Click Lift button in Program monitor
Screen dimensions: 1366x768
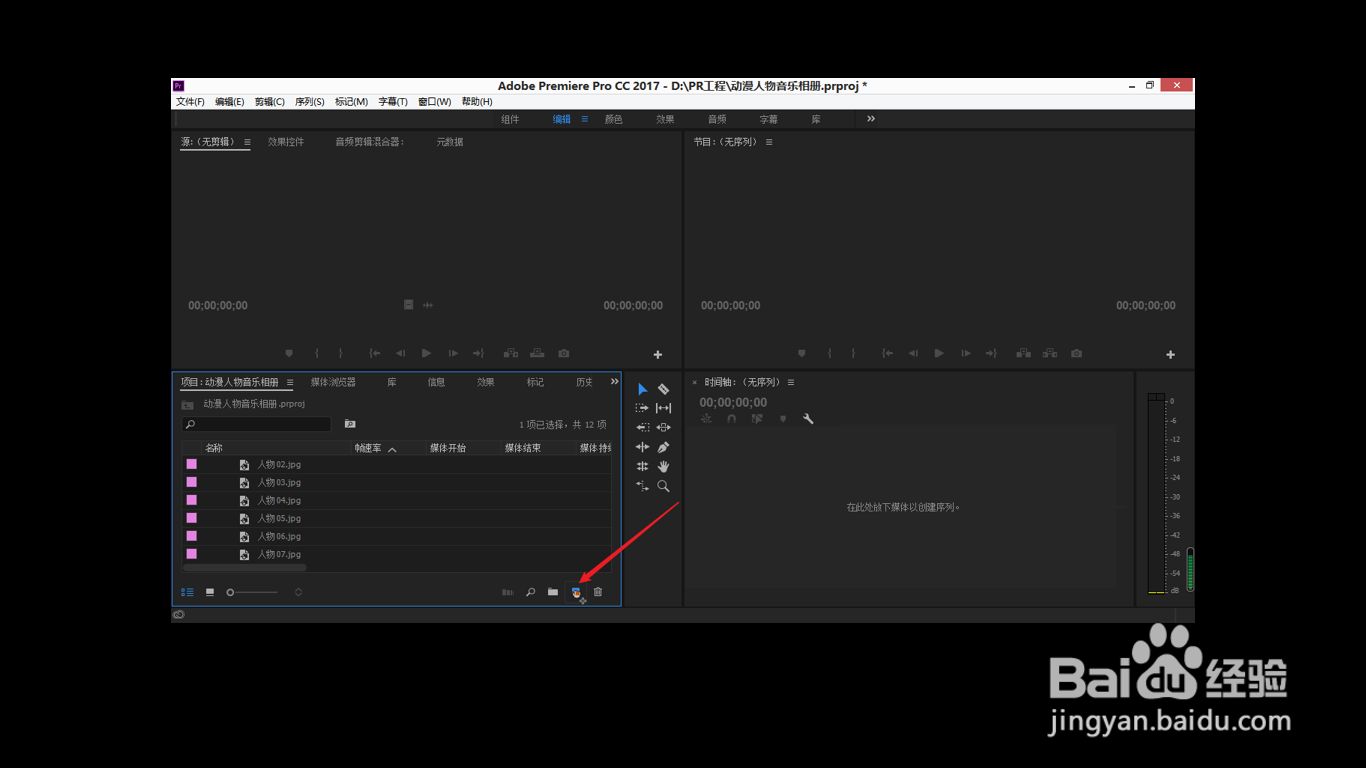[x=1023, y=353]
